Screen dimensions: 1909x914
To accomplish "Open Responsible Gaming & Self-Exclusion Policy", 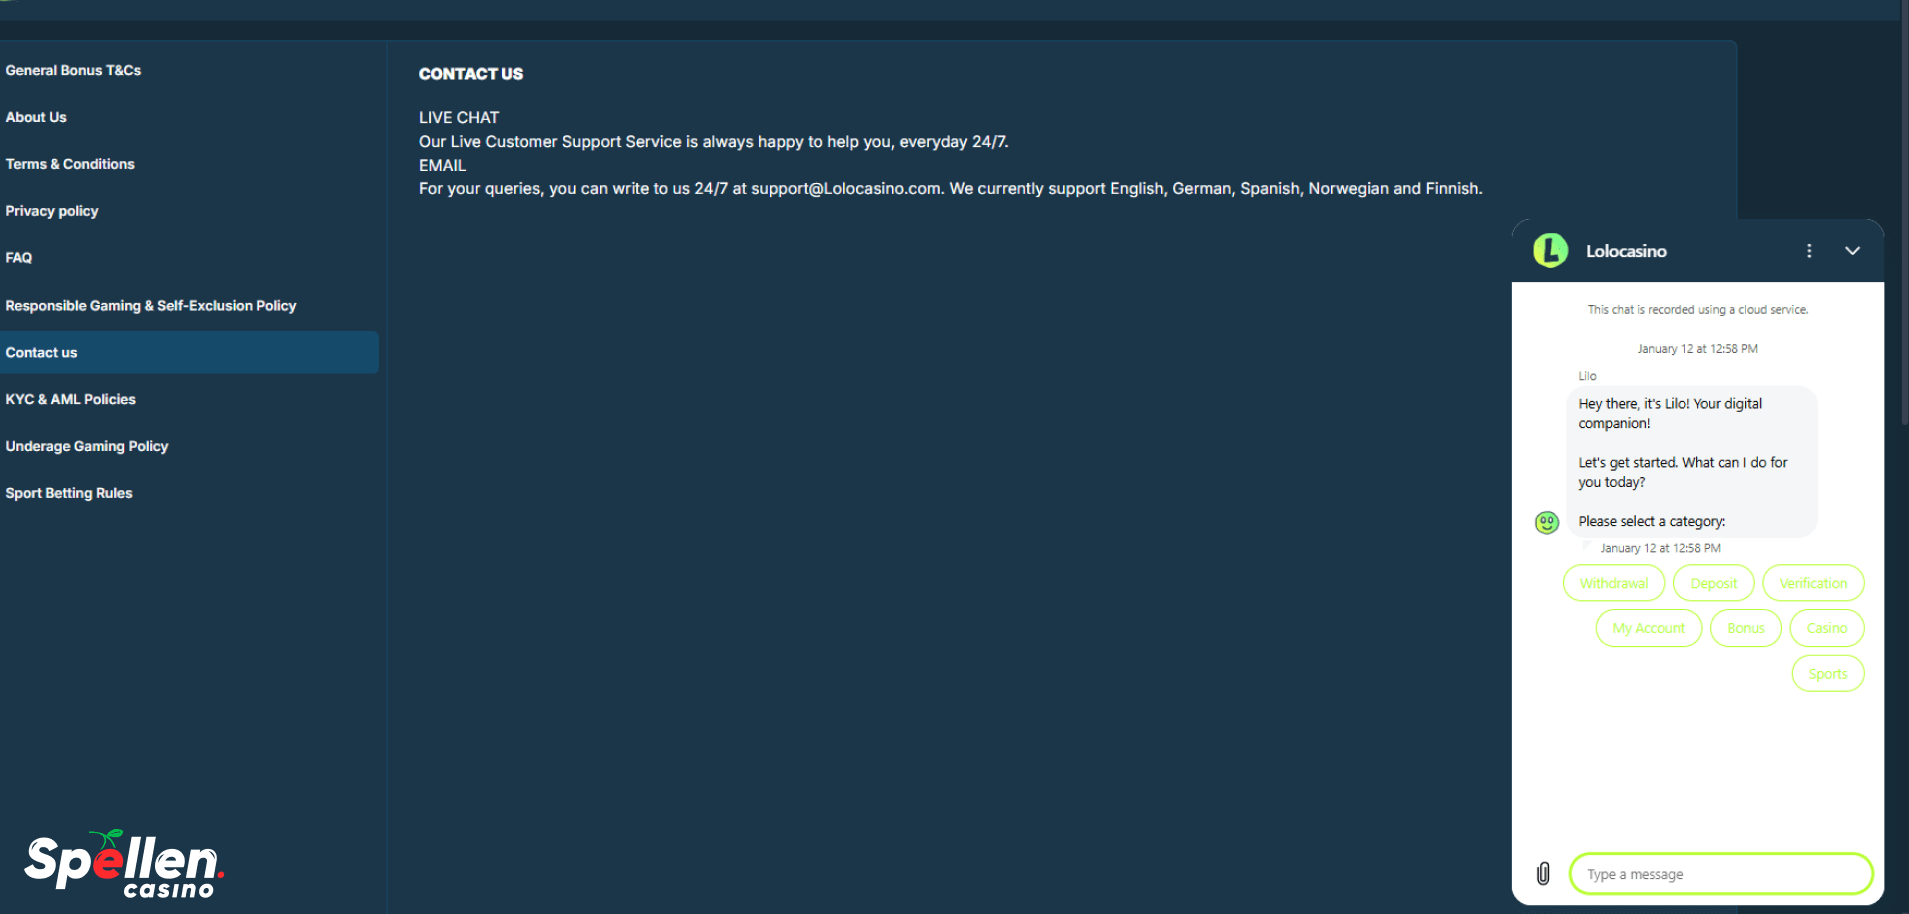I will (151, 305).
